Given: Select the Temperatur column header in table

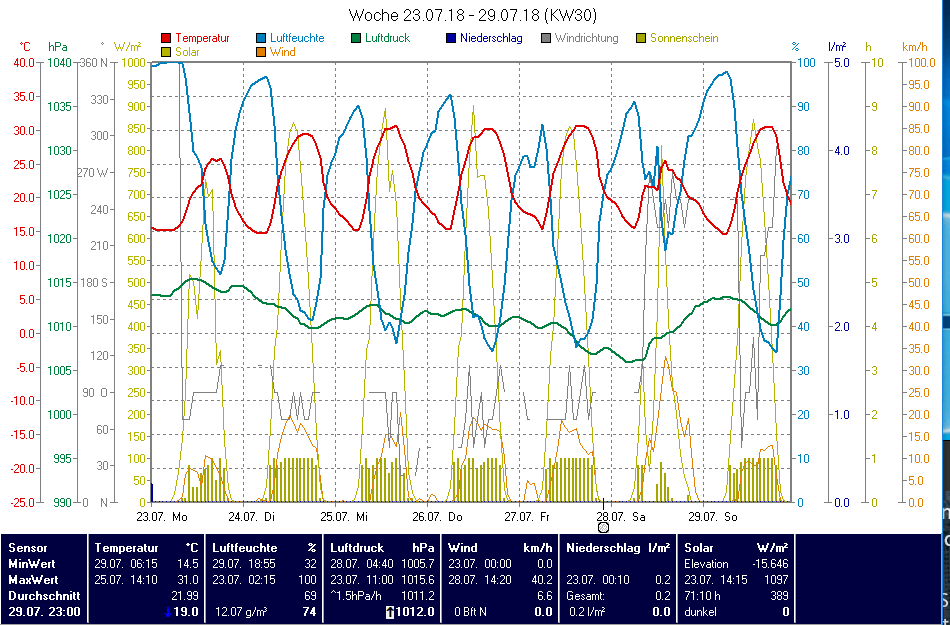Looking at the screenshot, I should point(126,548).
